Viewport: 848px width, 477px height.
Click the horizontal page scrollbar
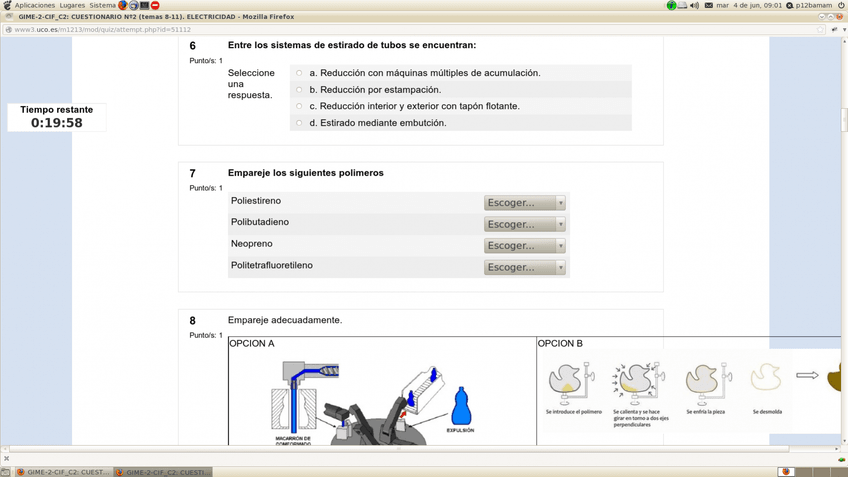click(x=399, y=449)
